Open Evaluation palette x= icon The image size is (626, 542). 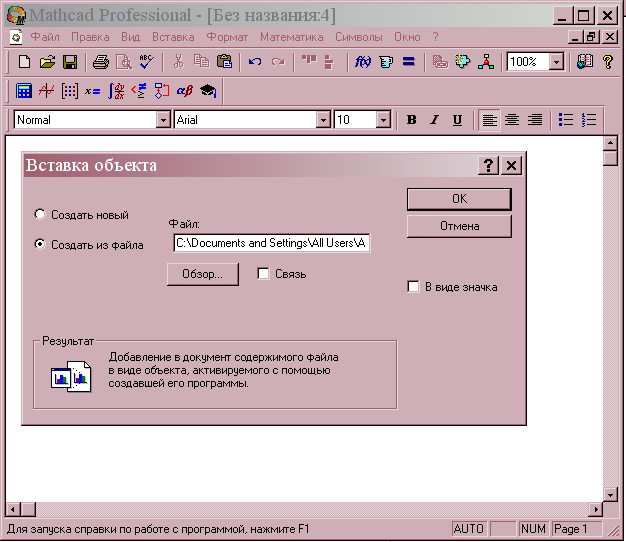pyautogui.click(x=92, y=91)
